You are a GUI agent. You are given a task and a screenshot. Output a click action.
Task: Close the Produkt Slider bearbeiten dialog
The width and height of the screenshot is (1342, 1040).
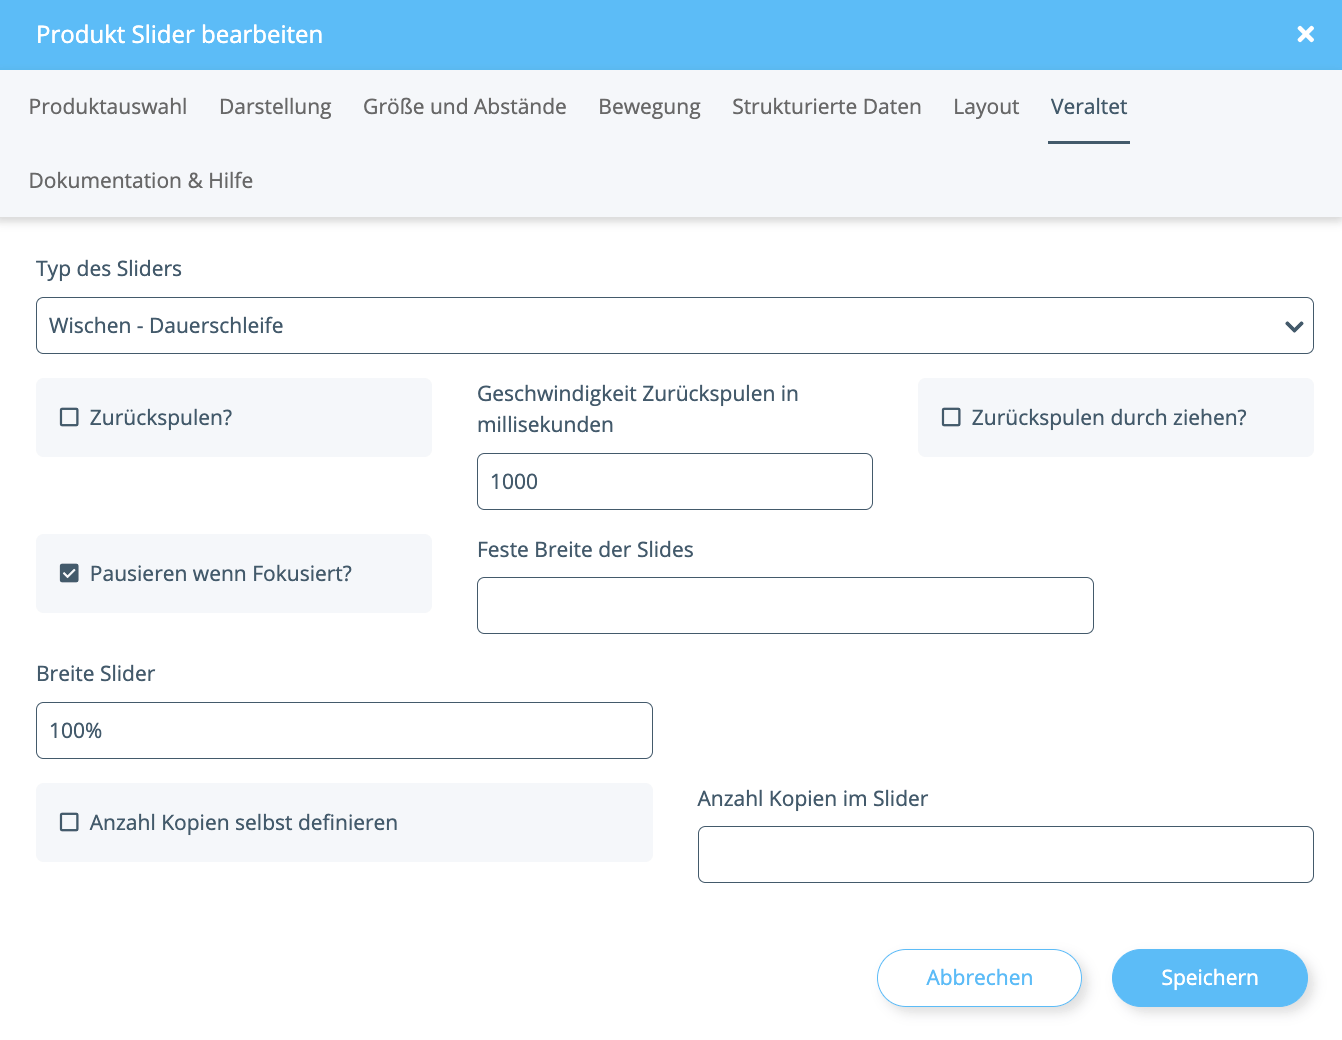(1305, 35)
